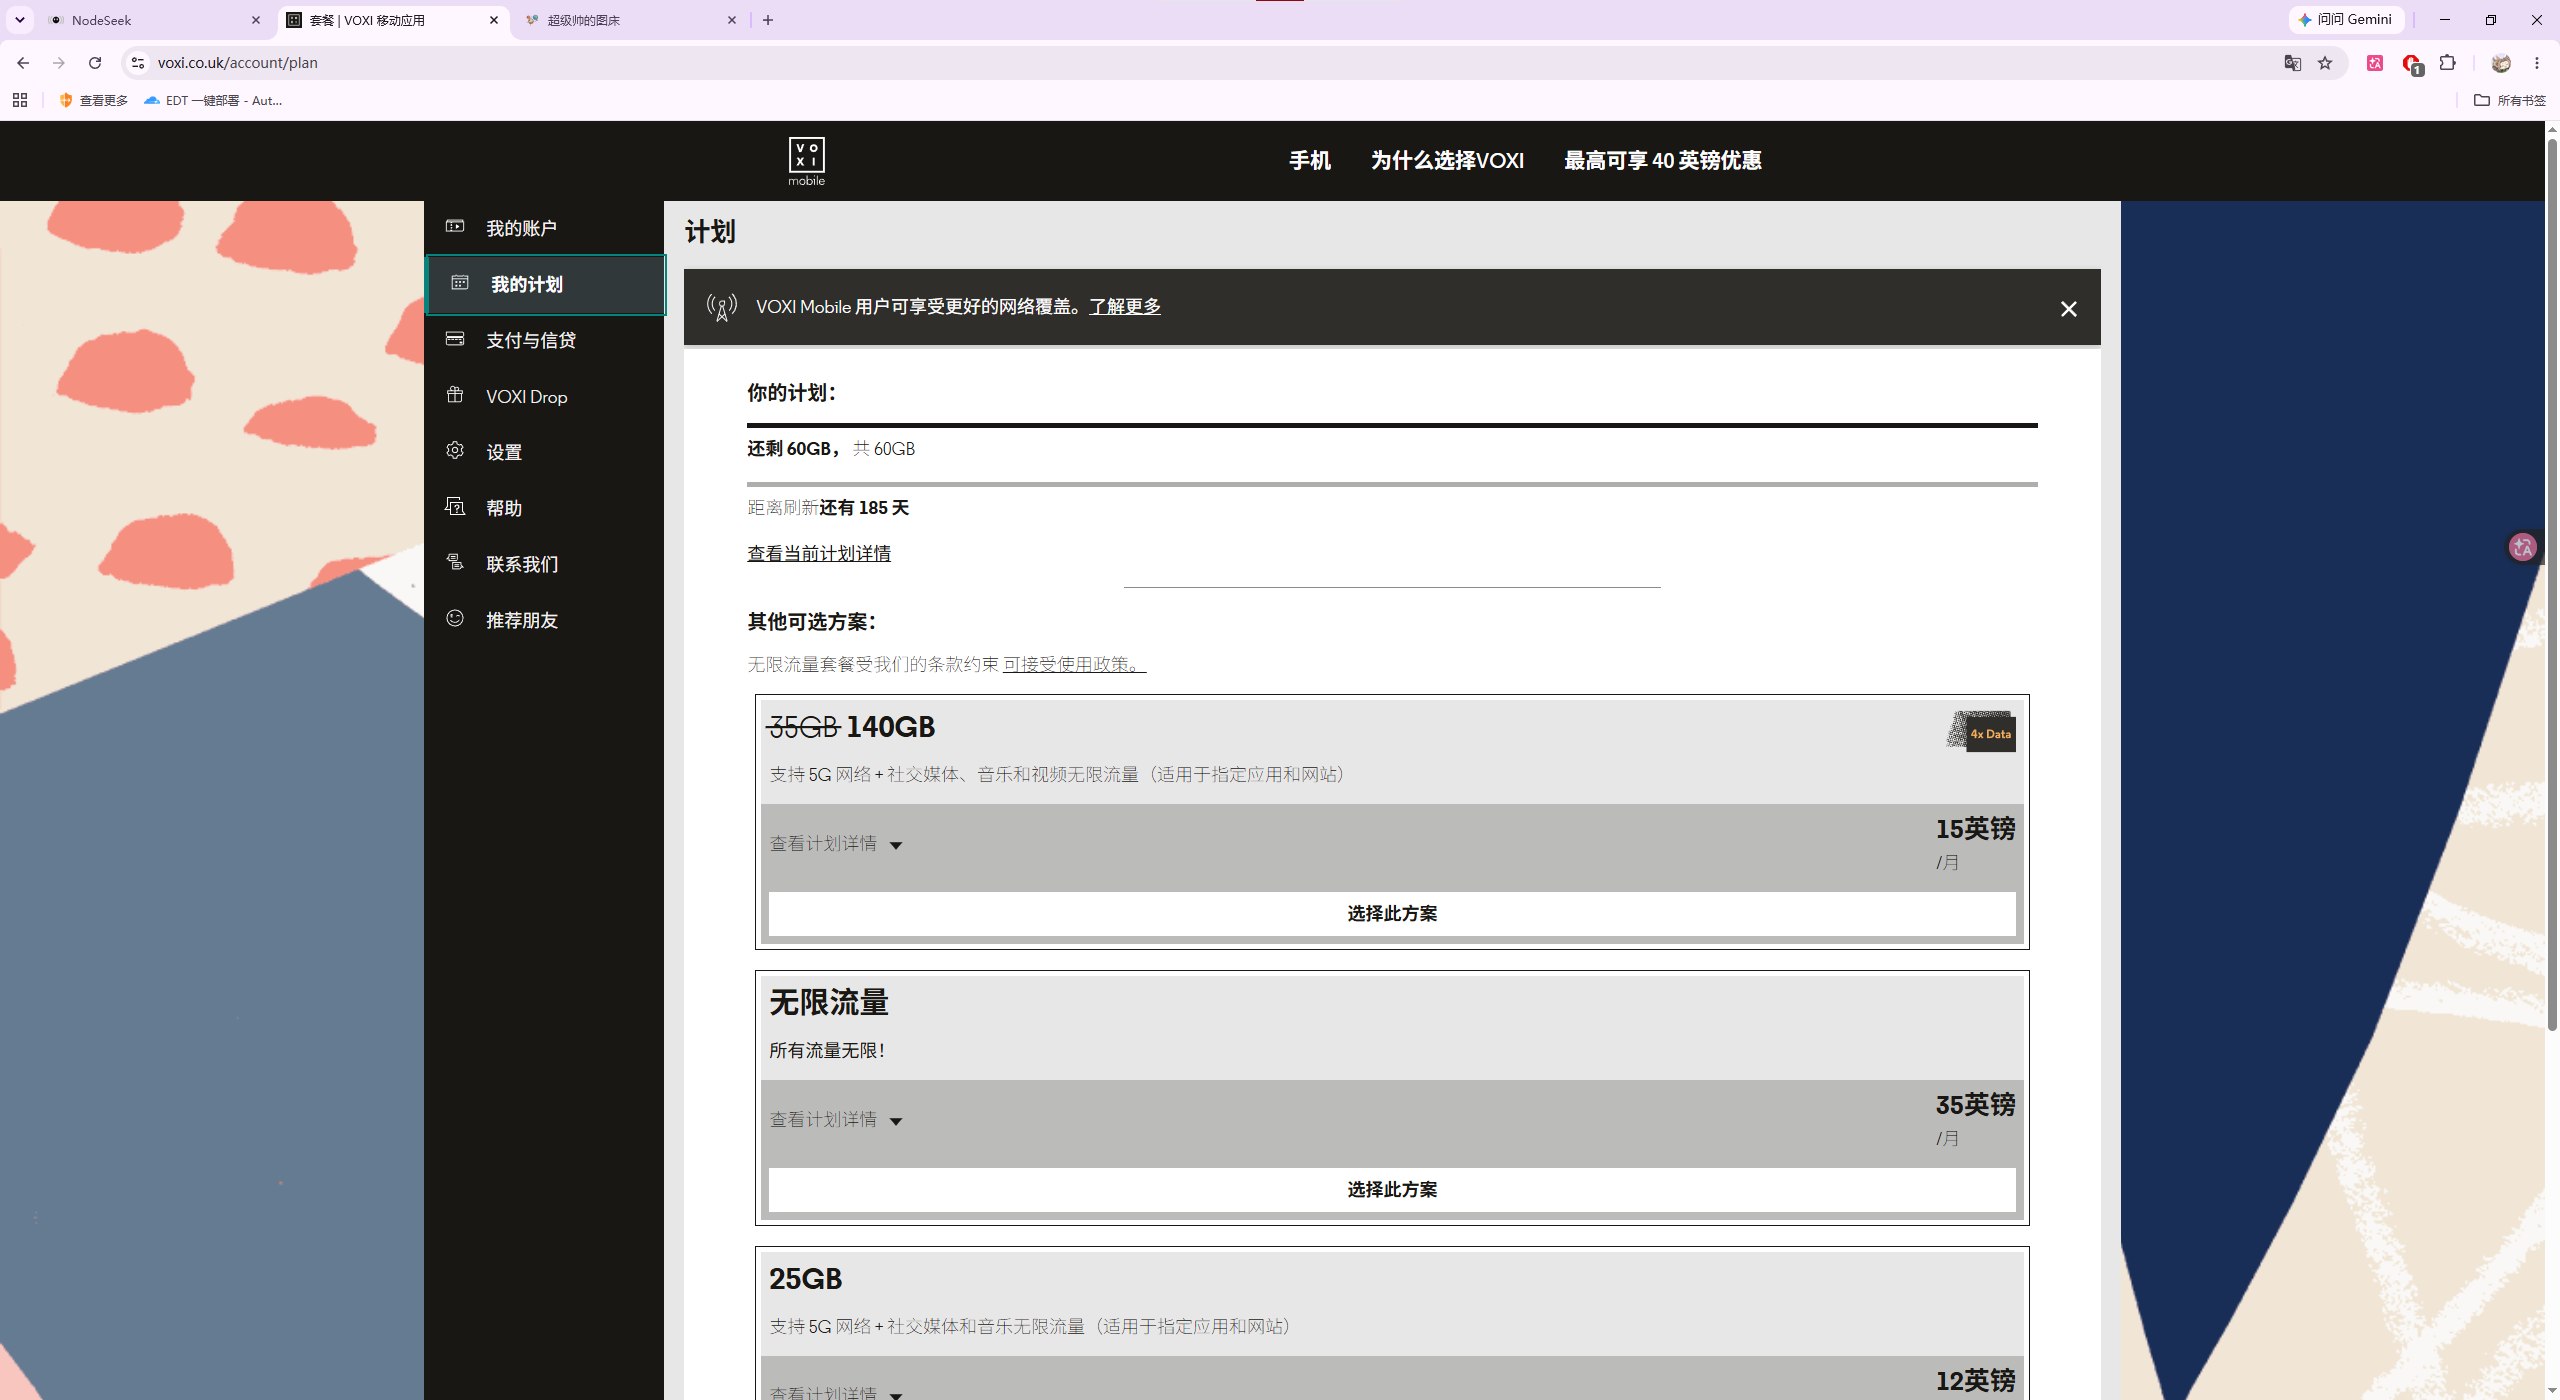Open the 了解更多 link in banner
Viewport: 2560px width, 1400px height.
pos(1125,307)
